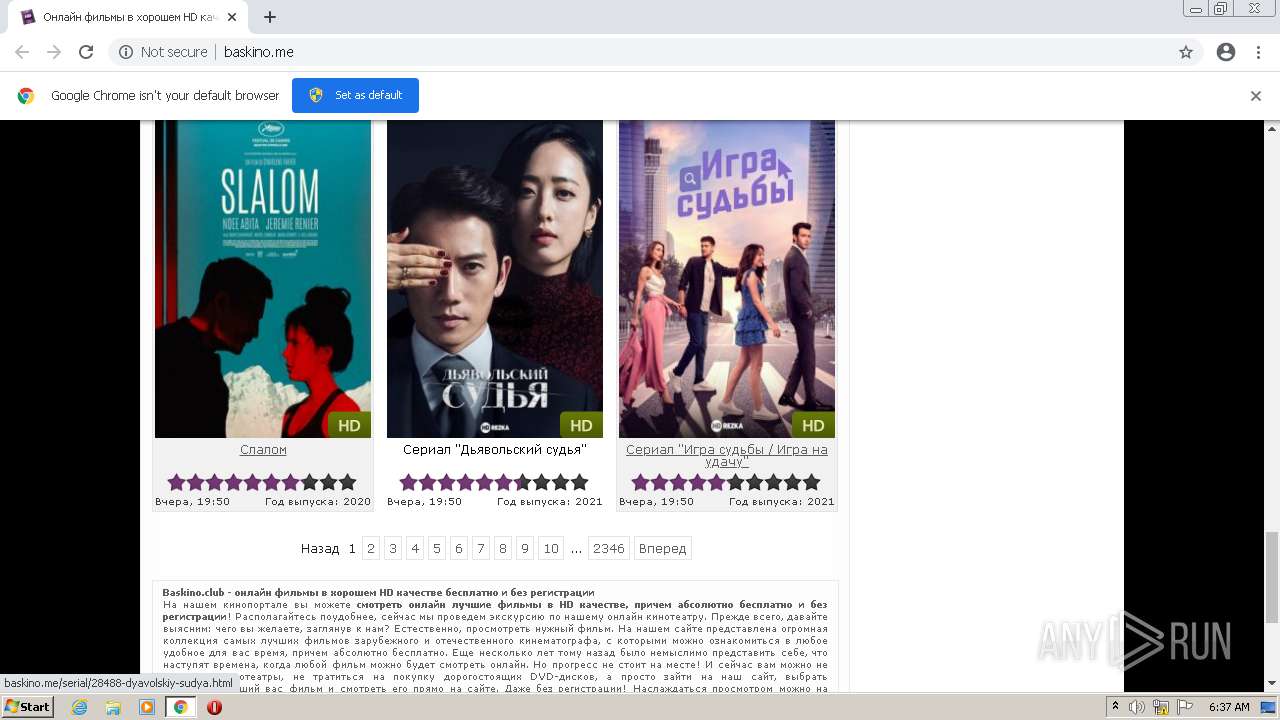Open Action Center flag icon

click(1185, 707)
